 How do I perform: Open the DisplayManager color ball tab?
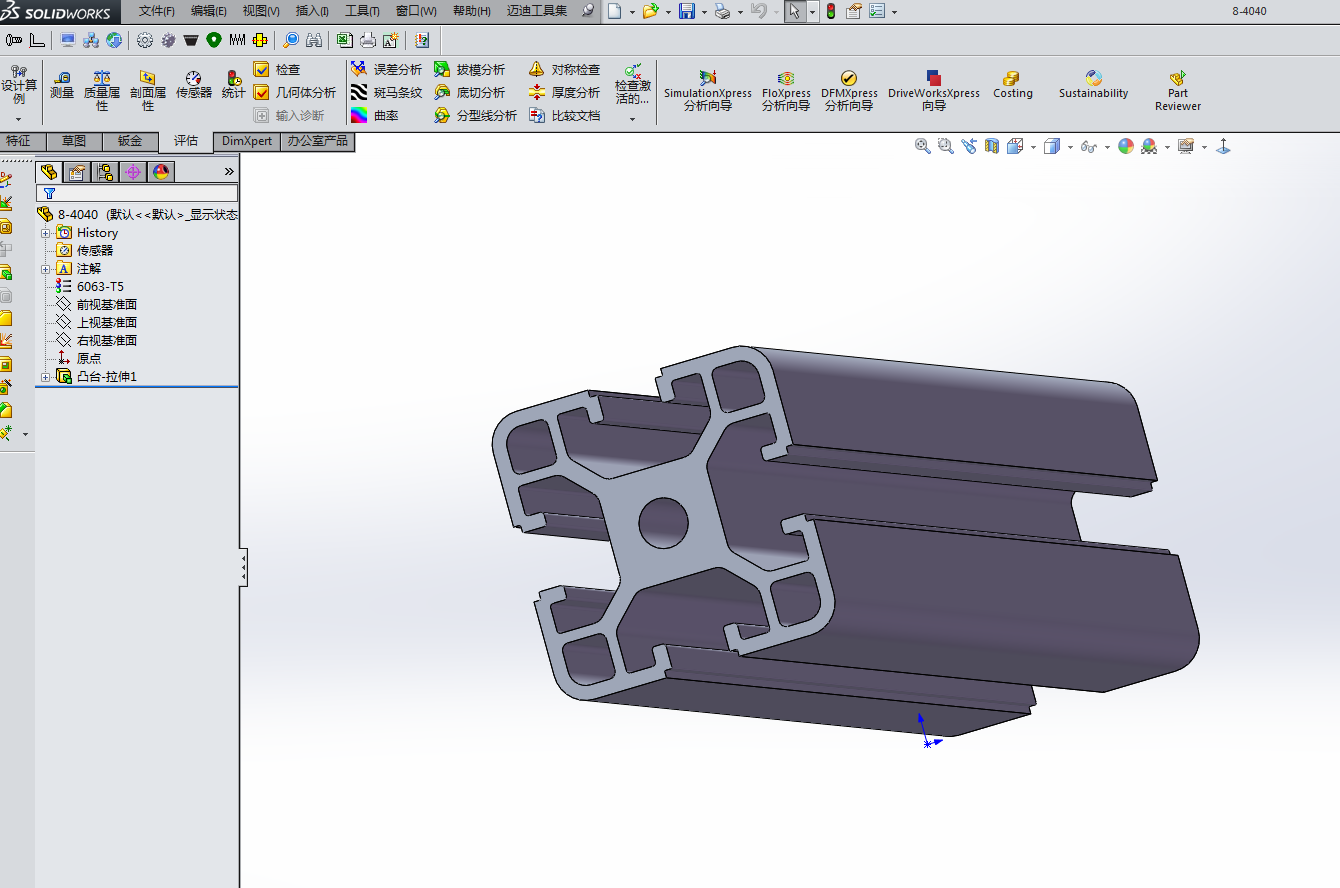161,172
